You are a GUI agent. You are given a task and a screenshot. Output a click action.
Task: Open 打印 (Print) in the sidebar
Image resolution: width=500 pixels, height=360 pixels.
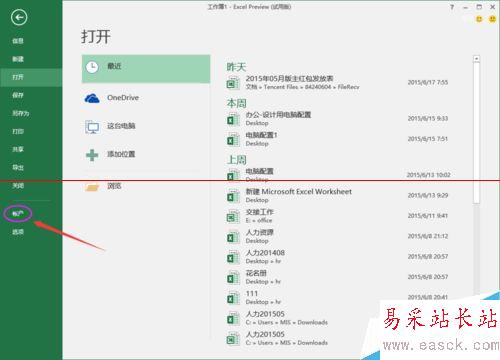(x=18, y=131)
